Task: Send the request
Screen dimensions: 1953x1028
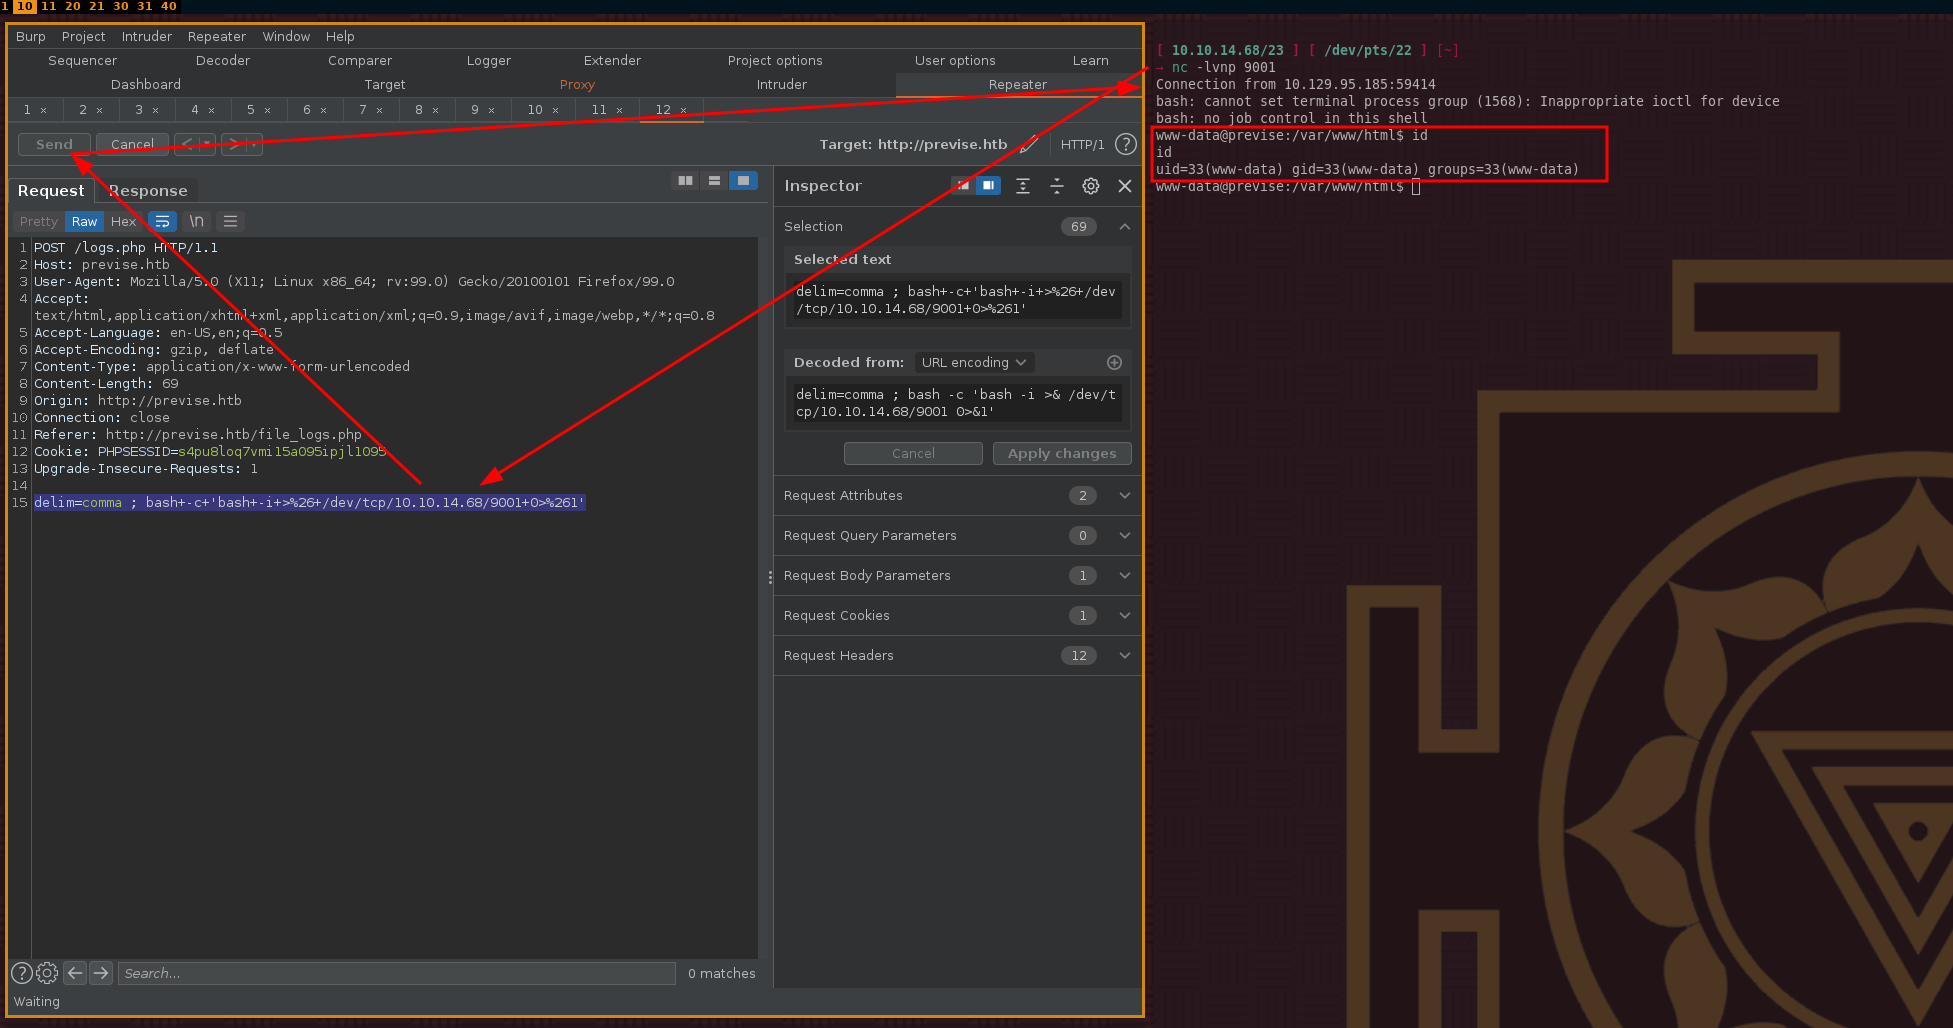Action: pyautogui.click(x=54, y=144)
